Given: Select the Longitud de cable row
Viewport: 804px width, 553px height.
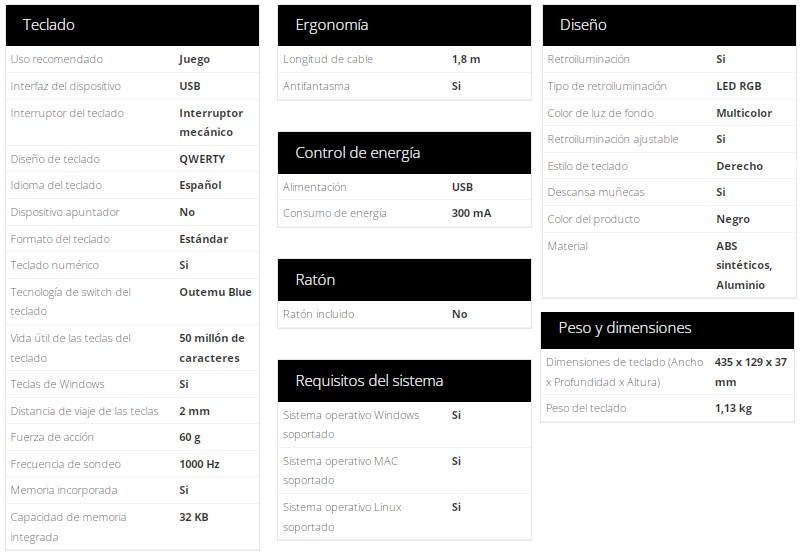Looking at the screenshot, I should pyautogui.click(x=404, y=59).
